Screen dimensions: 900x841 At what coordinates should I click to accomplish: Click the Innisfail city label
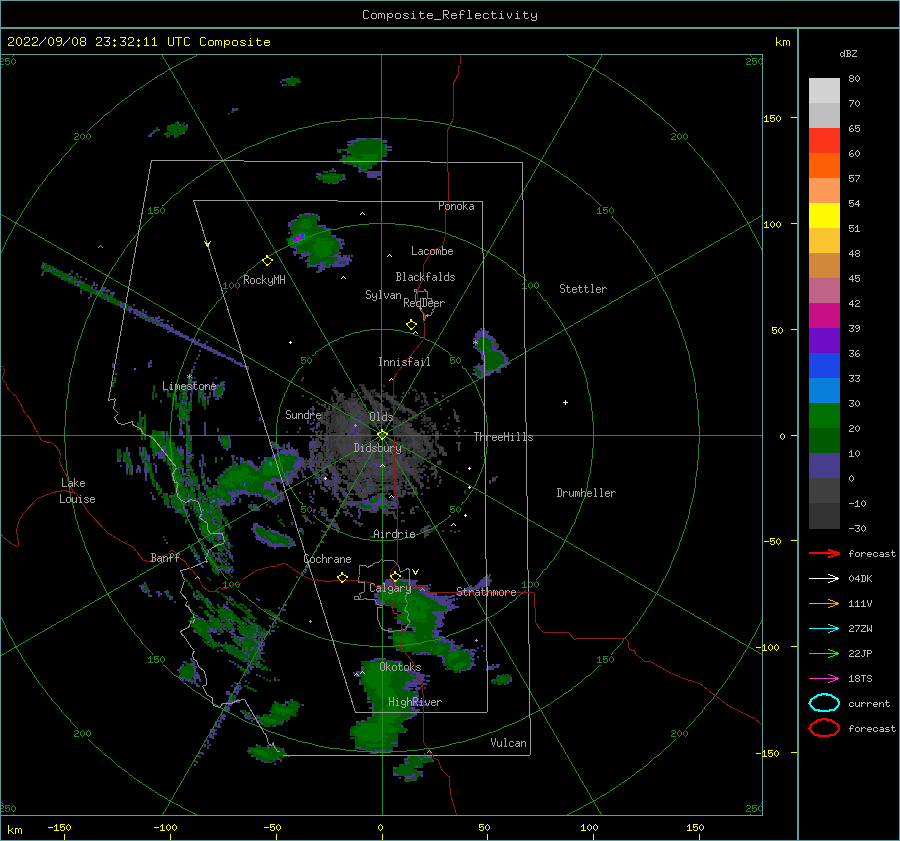point(404,362)
